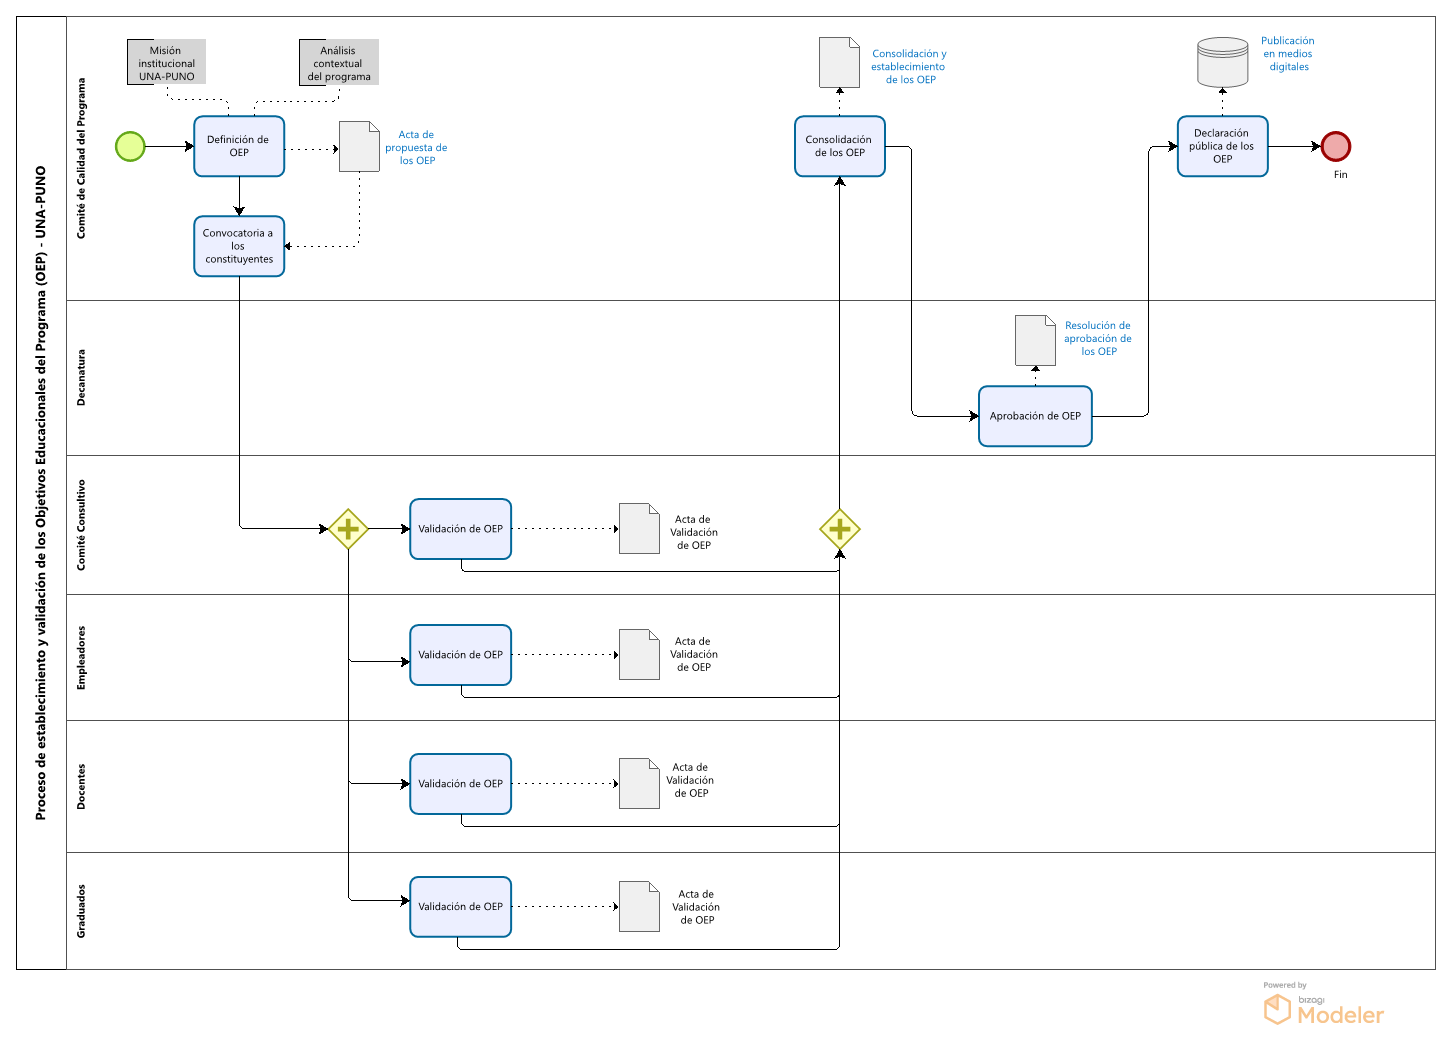The width and height of the screenshot is (1439, 1063).
Task: Select the Consolidación de los OEP task
Action: point(840,146)
